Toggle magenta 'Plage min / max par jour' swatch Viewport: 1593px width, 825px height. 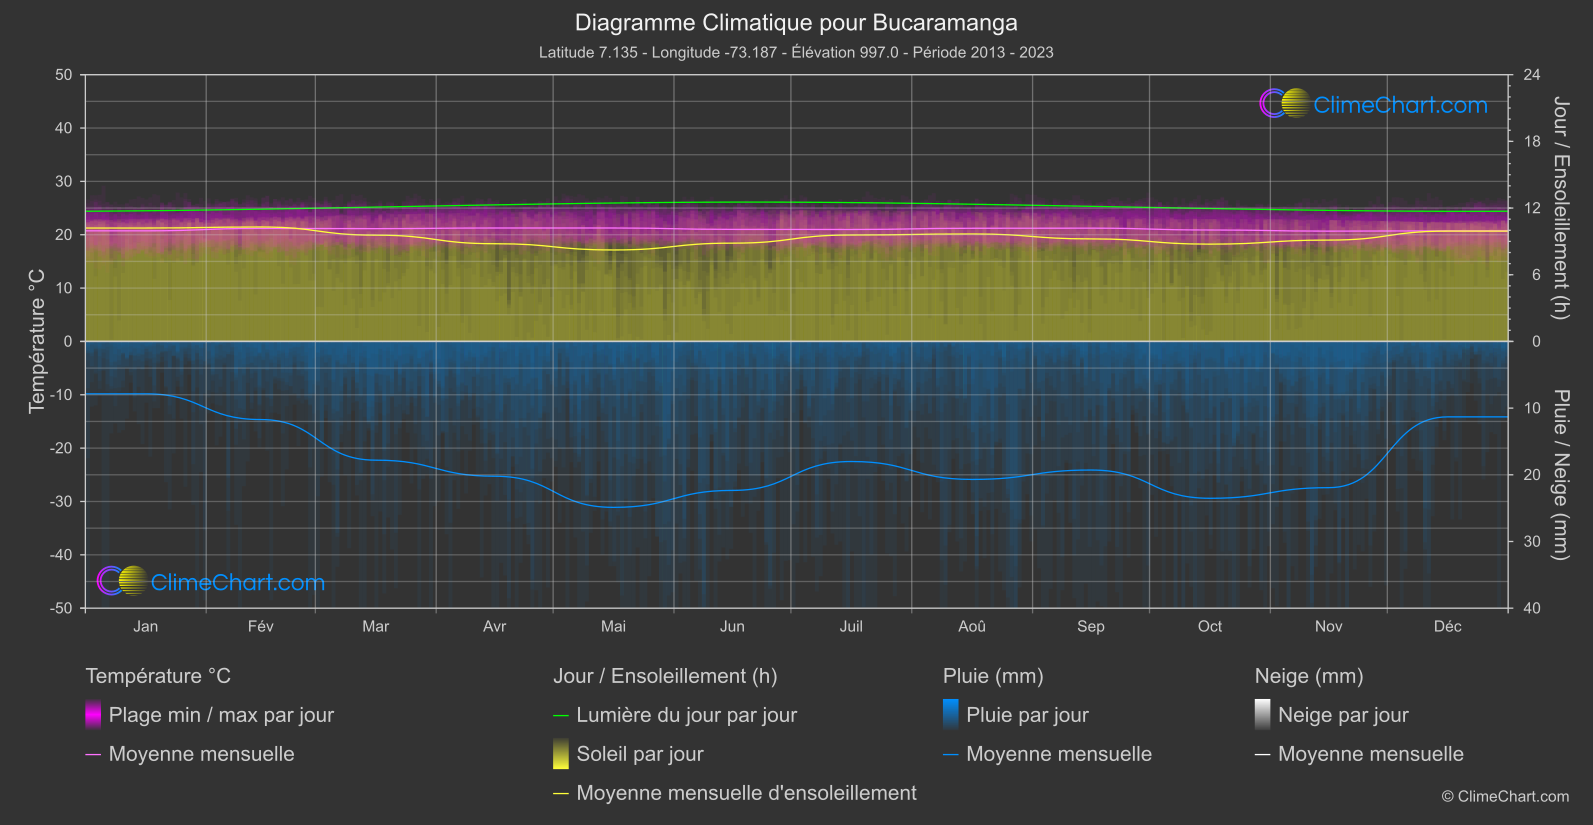pos(93,715)
